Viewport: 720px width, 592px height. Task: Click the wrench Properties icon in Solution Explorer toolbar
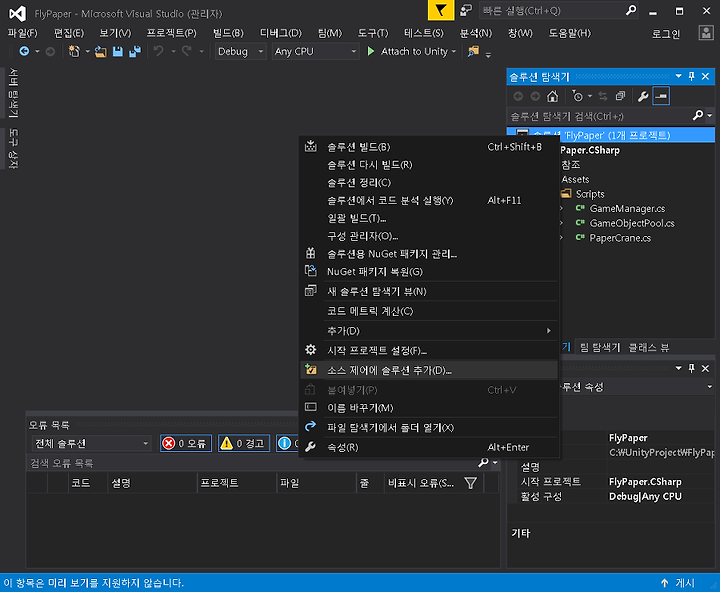[643, 96]
